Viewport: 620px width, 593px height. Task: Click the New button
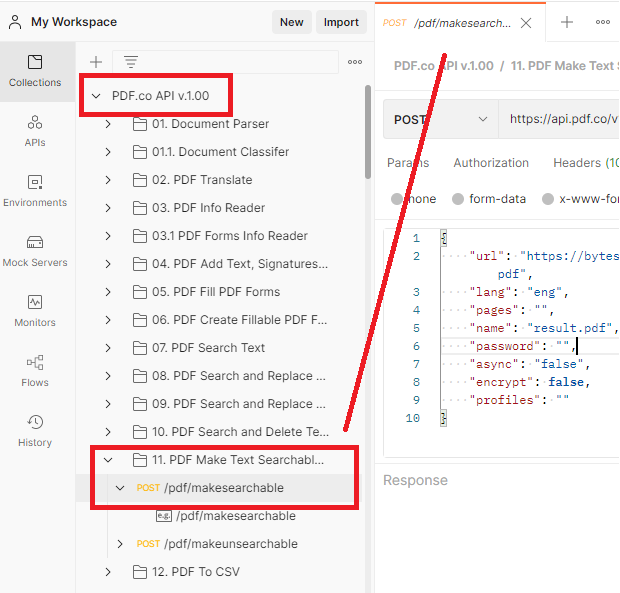(292, 22)
